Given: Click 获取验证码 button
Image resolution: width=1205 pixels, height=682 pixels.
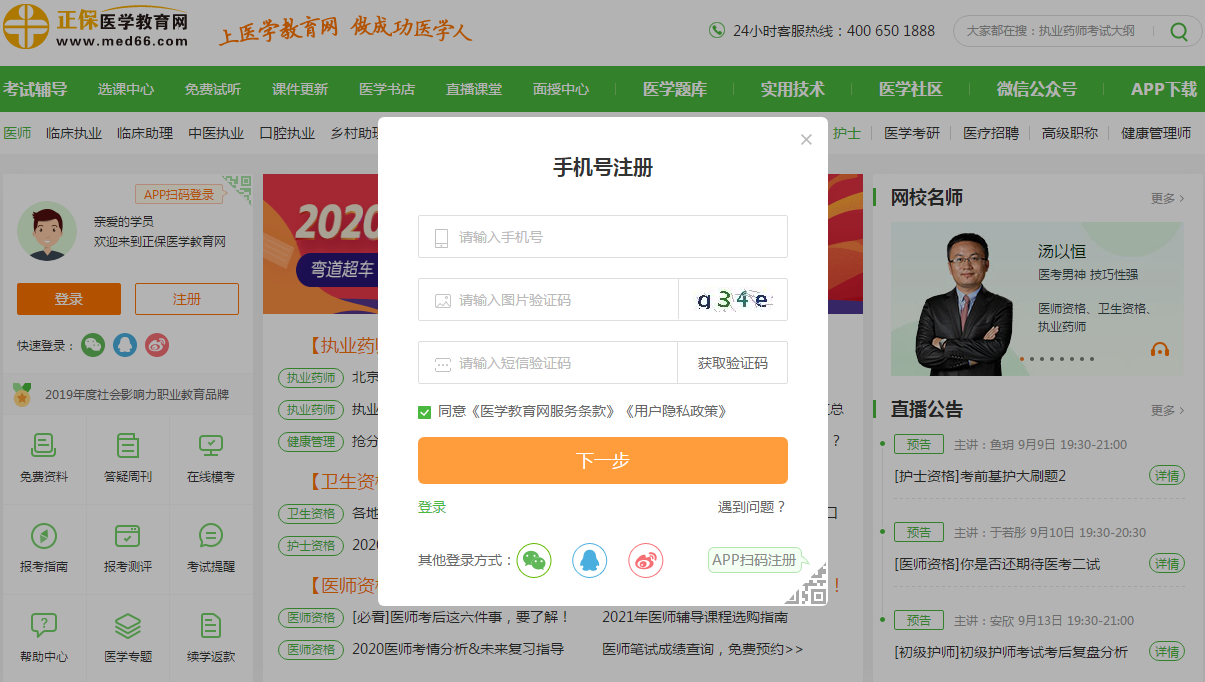Looking at the screenshot, I should (732, 363).
